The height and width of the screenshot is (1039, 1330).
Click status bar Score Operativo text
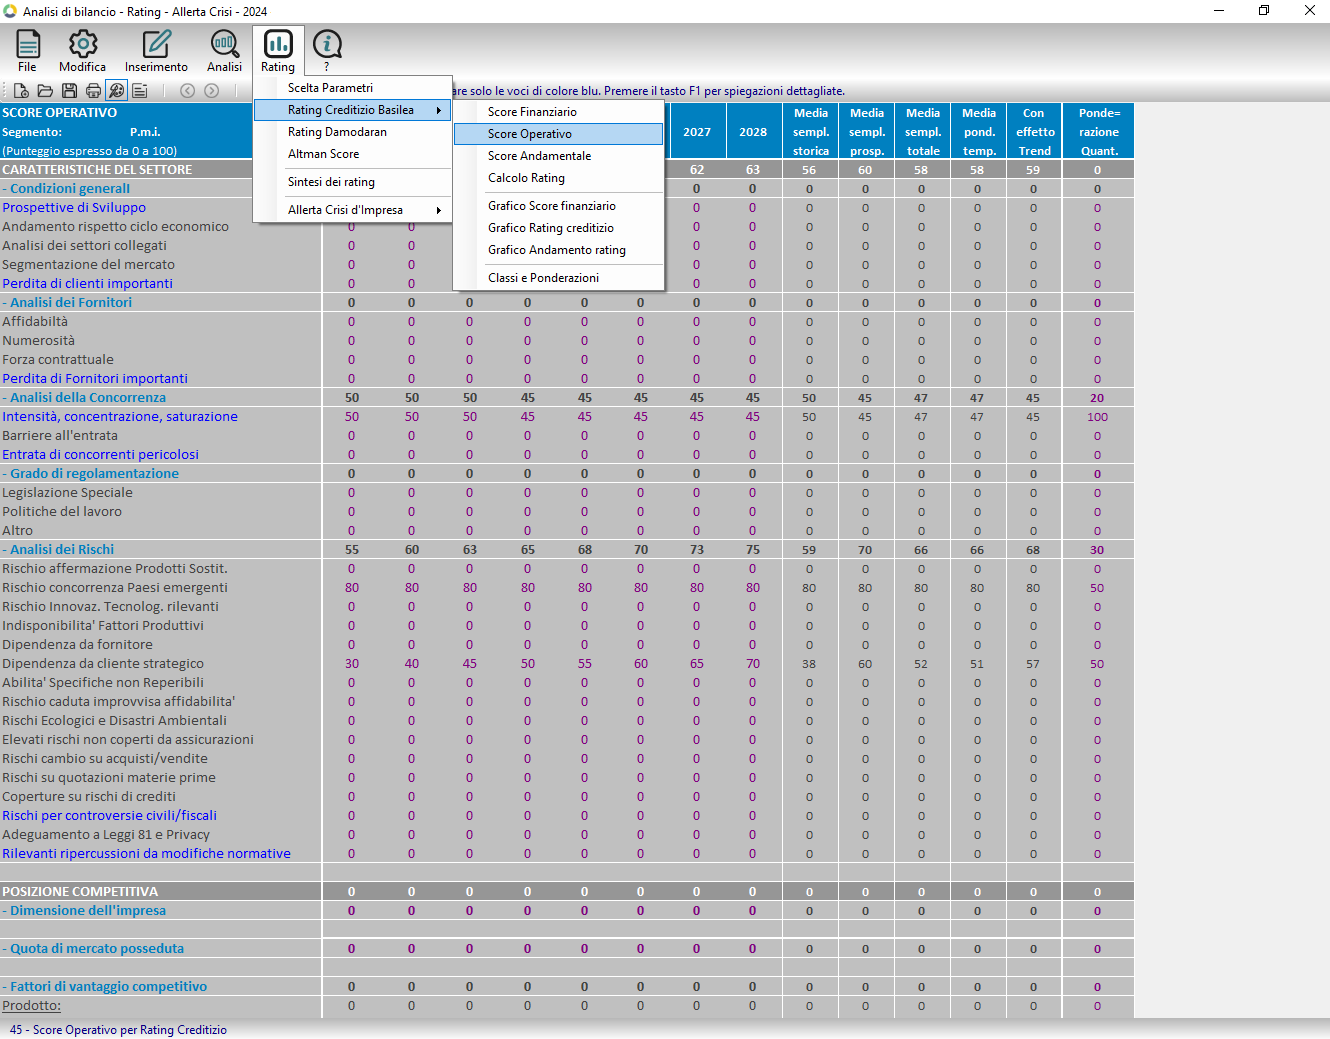point(118,1030)
